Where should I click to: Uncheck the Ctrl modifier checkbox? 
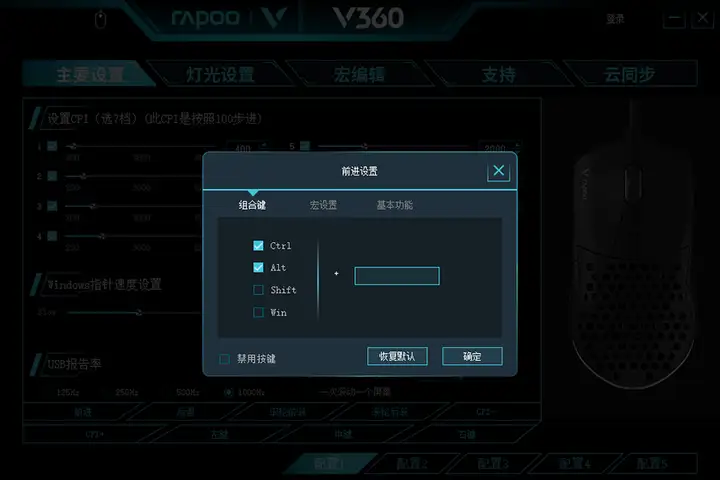[259, 246]
